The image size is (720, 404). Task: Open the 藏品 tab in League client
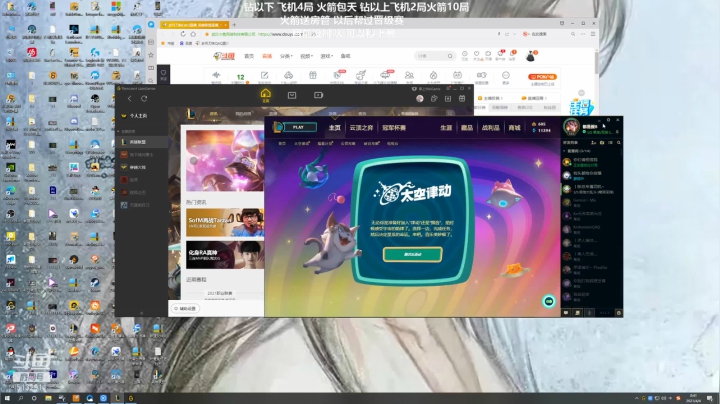click(x=467, y=128)
